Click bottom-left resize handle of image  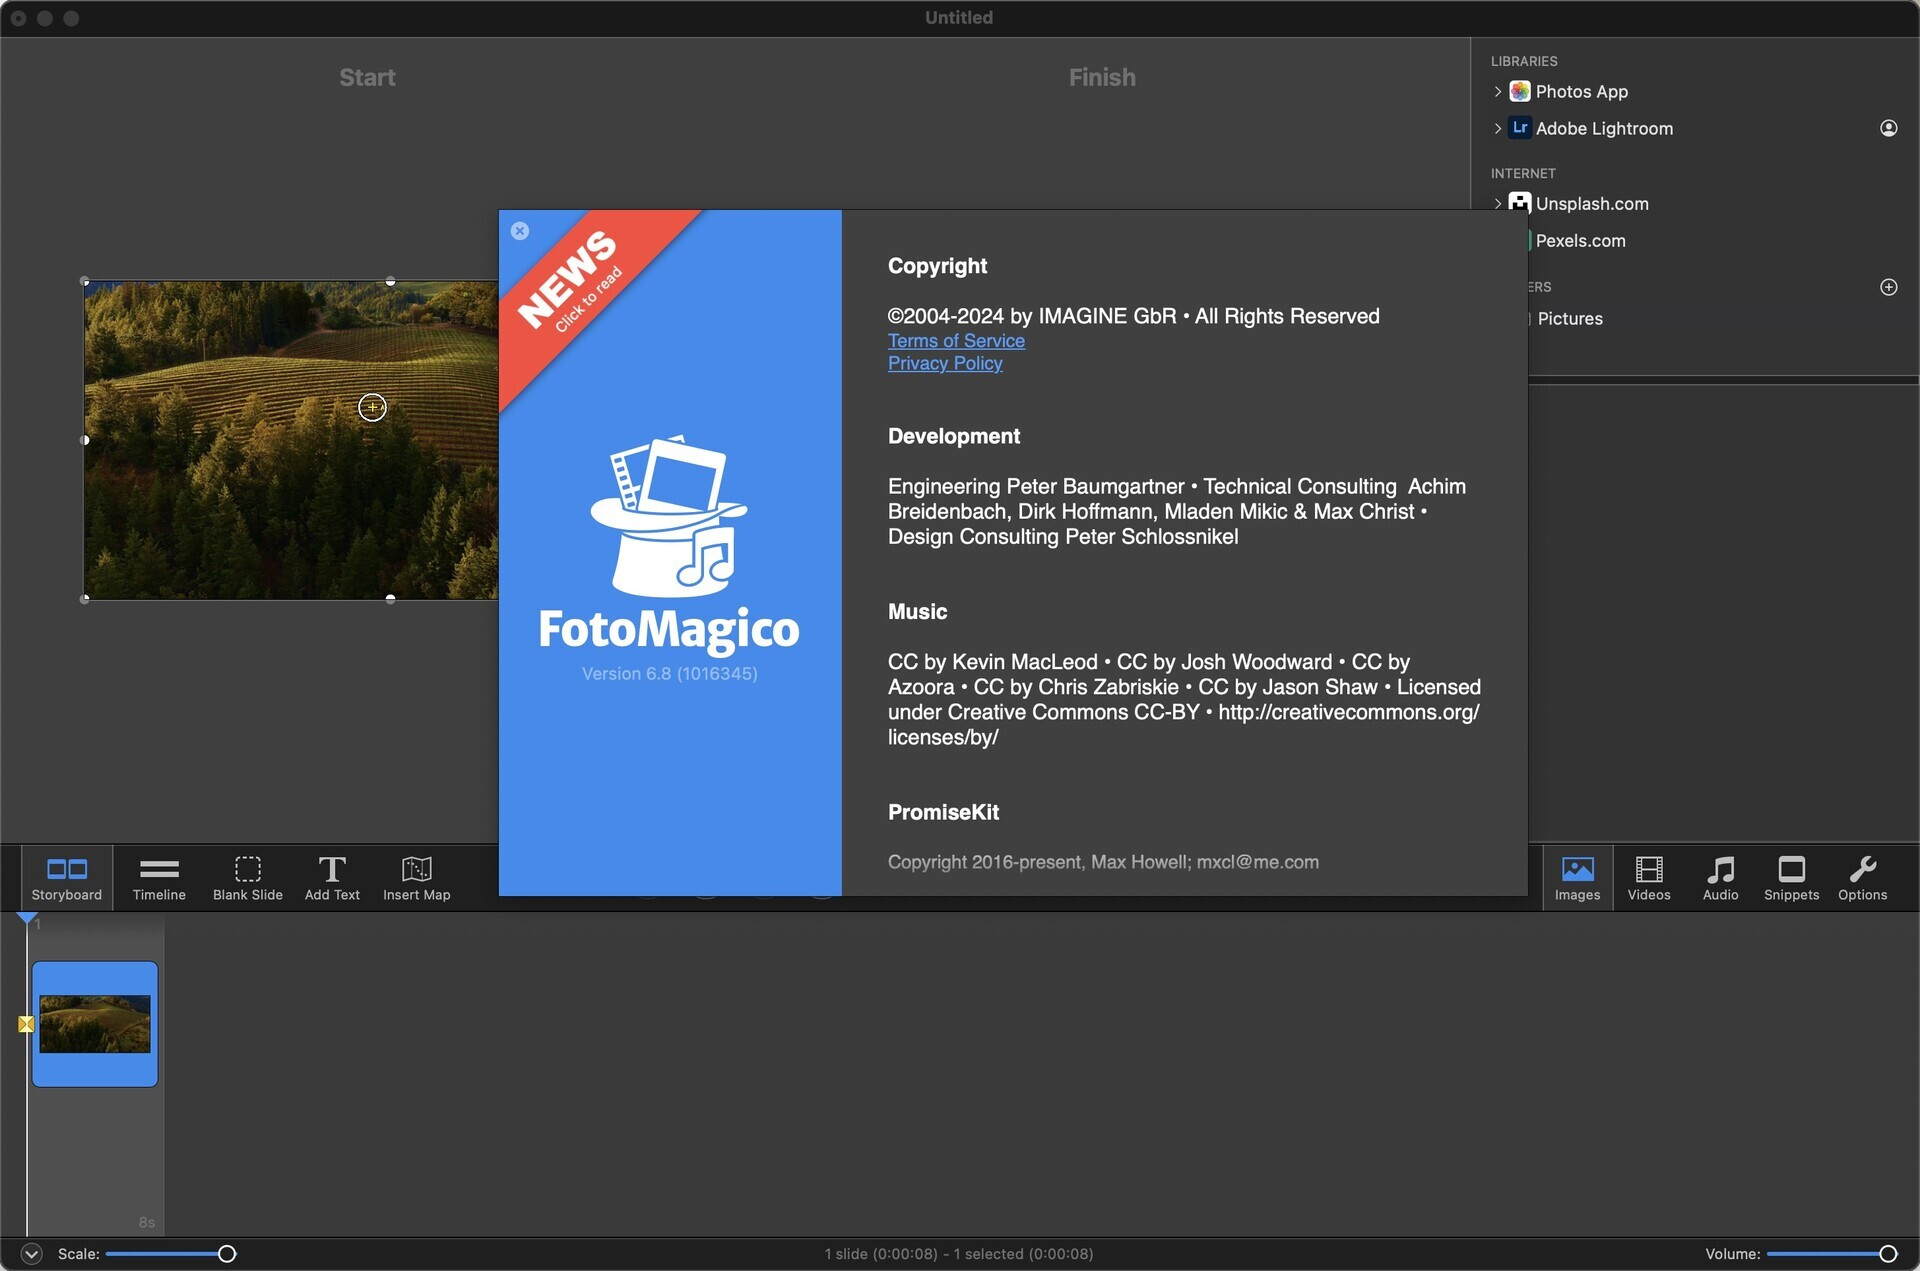click(x=85, y=599)
